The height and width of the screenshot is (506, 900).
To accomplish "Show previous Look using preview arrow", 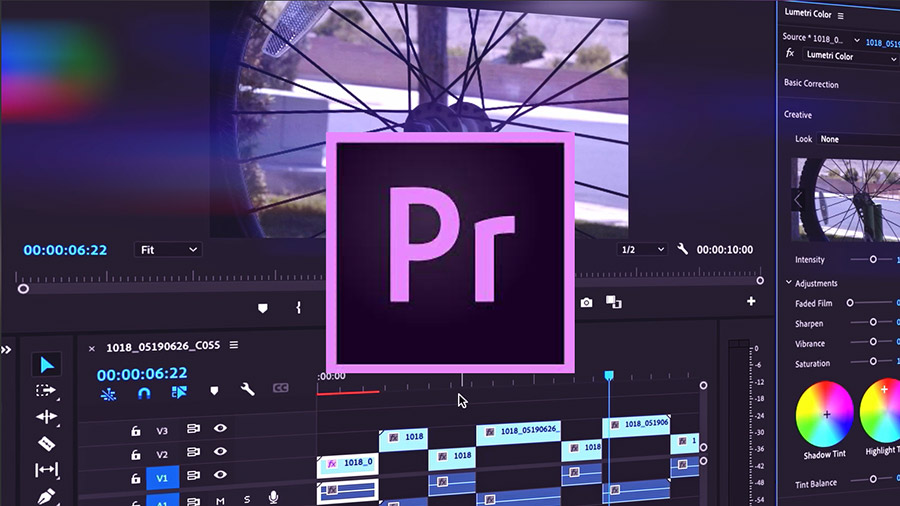I will click(798, 200).
